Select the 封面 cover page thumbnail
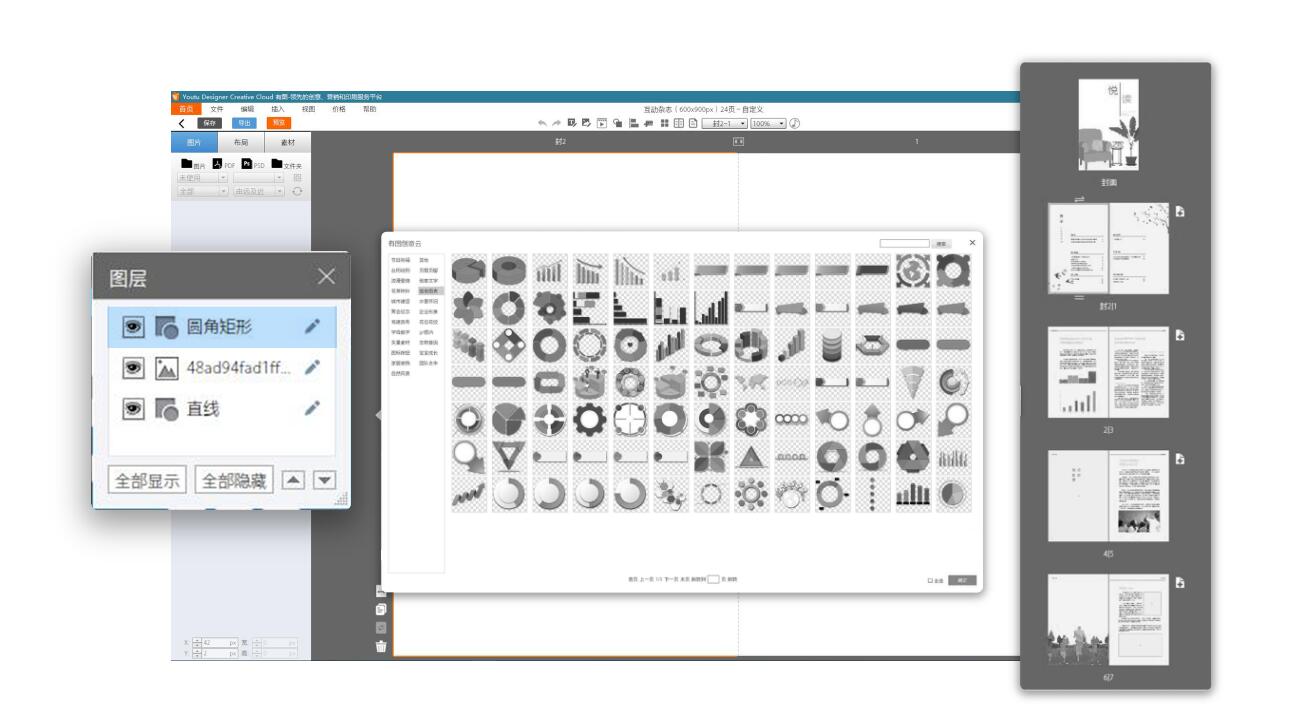Image resolution: width=1289 pixels, height=727 pixels. pyautogui.click(x=1109, y=127)
